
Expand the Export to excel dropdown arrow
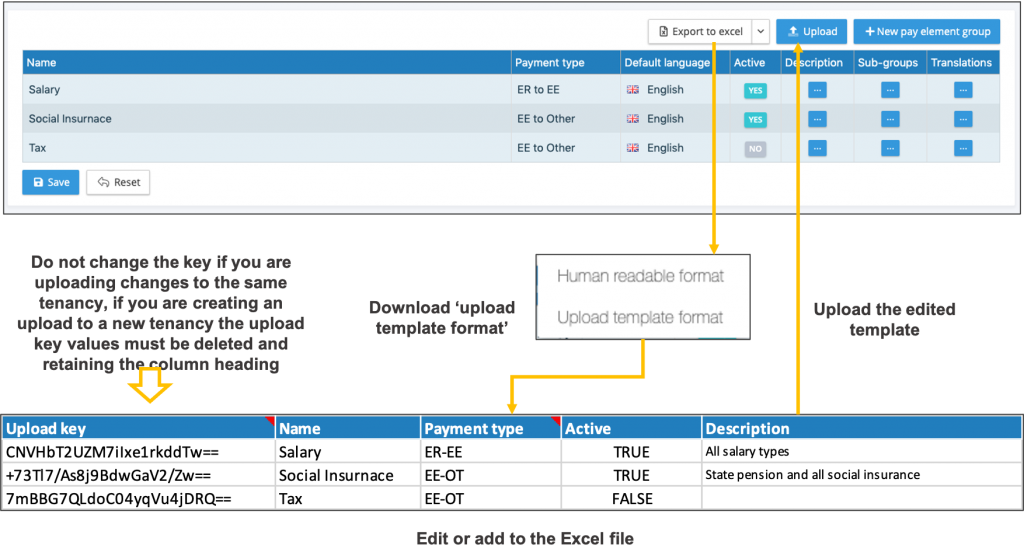[x=761, y=32]
